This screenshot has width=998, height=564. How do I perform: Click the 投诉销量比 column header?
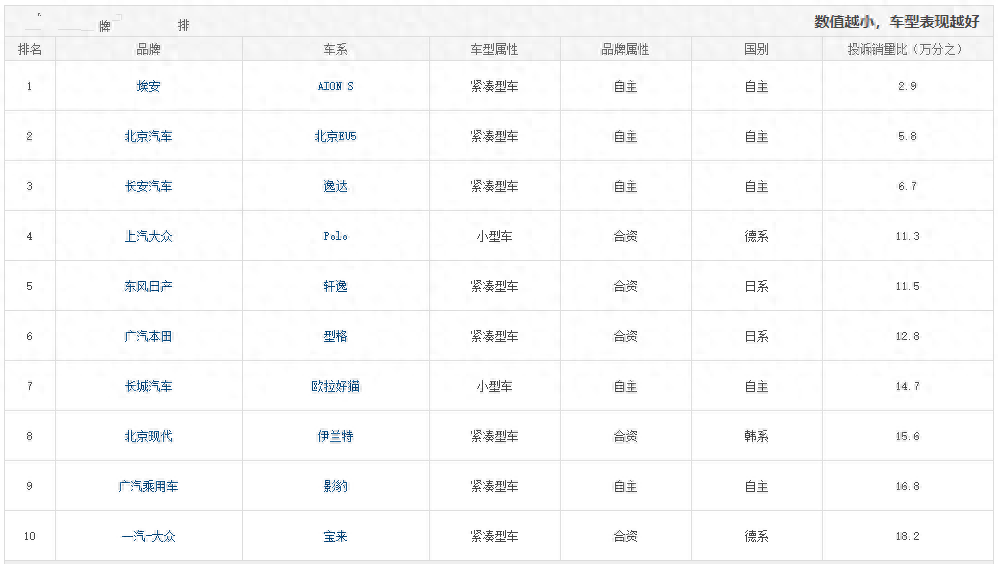point(907,49)
